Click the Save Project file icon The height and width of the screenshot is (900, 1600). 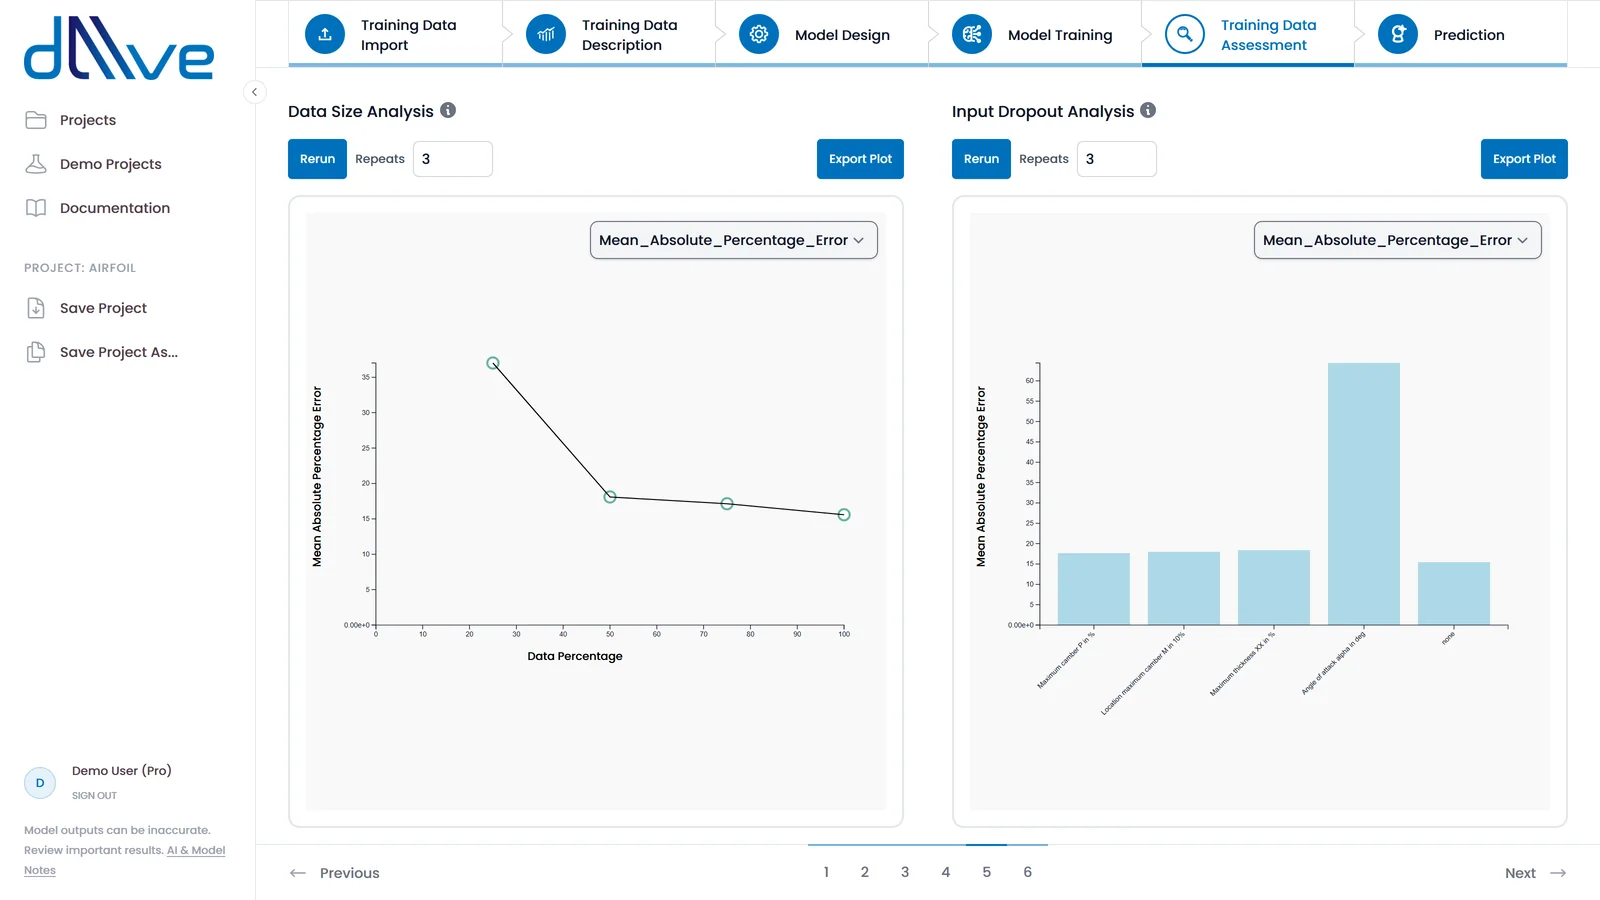coord(36,308)
